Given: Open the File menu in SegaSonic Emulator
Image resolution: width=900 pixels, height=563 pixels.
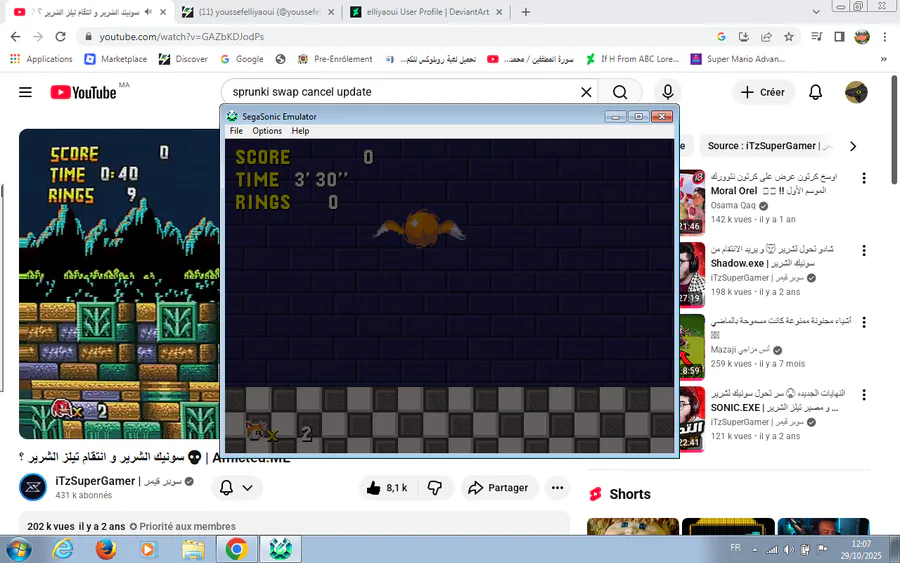Looking at the screenshot, I should click(236, 131).
